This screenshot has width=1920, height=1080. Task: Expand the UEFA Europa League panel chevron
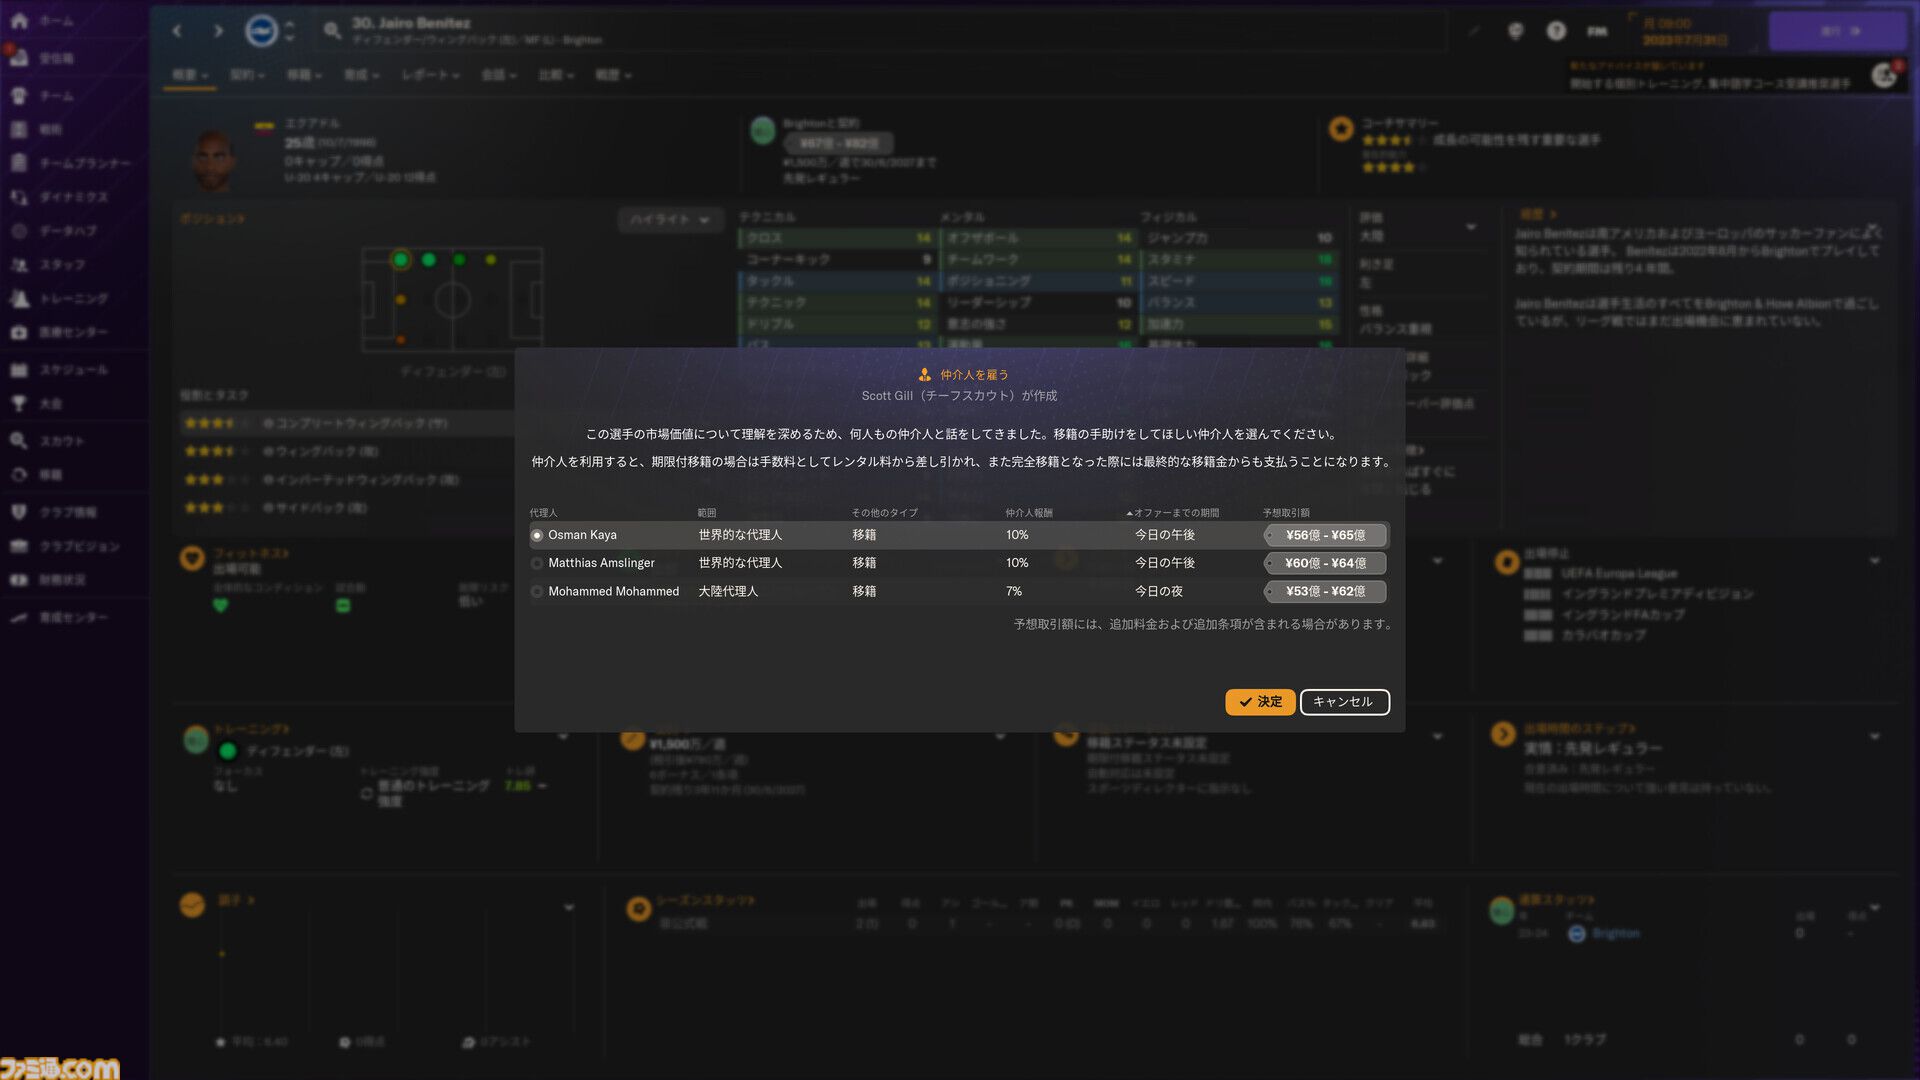[1874, 561]
